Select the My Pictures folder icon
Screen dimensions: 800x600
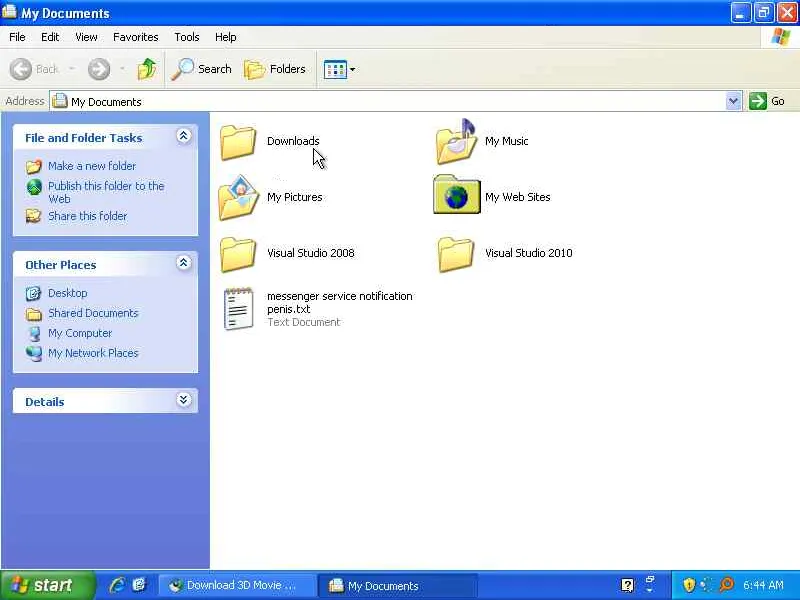pos(238,198)
